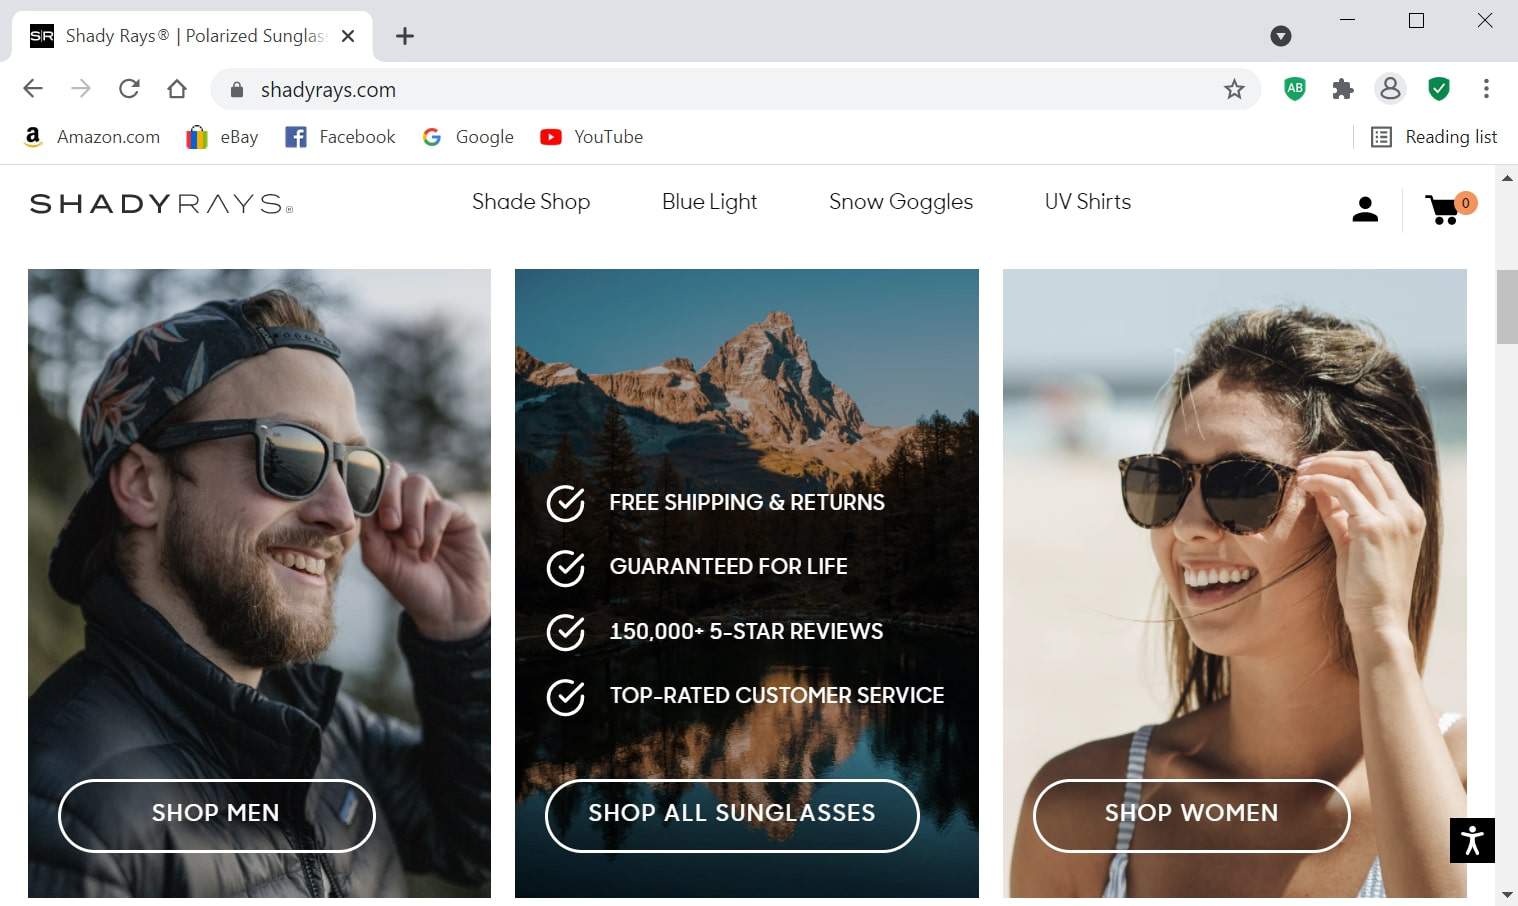Go to browser home page
The width and height of the screenshot is (1518, 906).
click(x=177, y=89)
